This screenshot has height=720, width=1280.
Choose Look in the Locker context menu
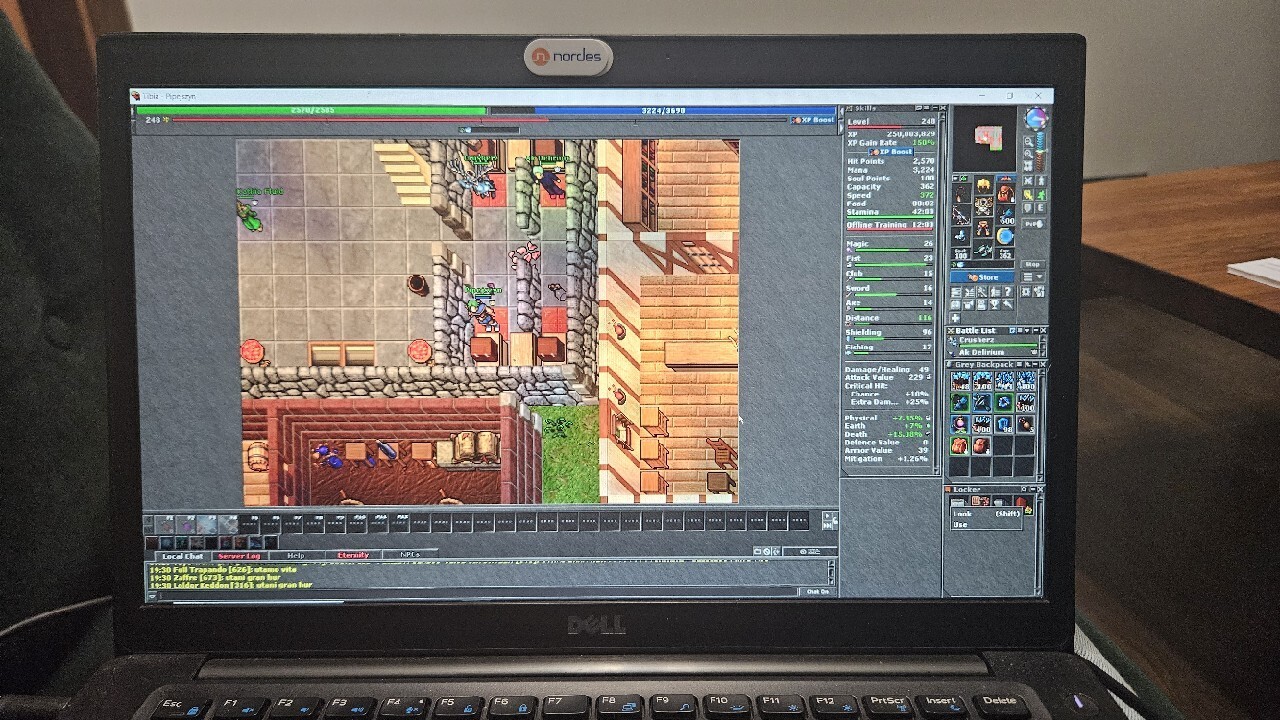[985, 514]
